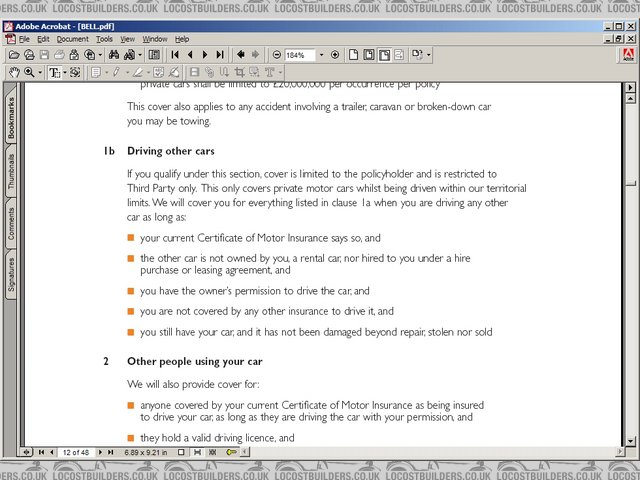The image size is (640, 480).
Task: Go to first page in toolbar
Action: click(175, 54)
